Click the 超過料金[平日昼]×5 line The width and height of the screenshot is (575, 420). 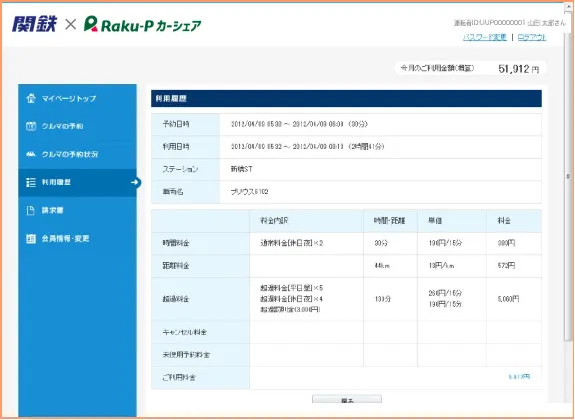[x=292, y=288]
